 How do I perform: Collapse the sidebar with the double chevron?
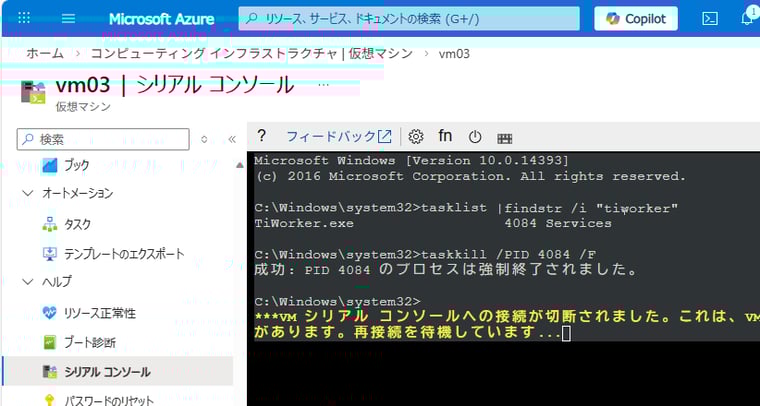pos(232,140)
